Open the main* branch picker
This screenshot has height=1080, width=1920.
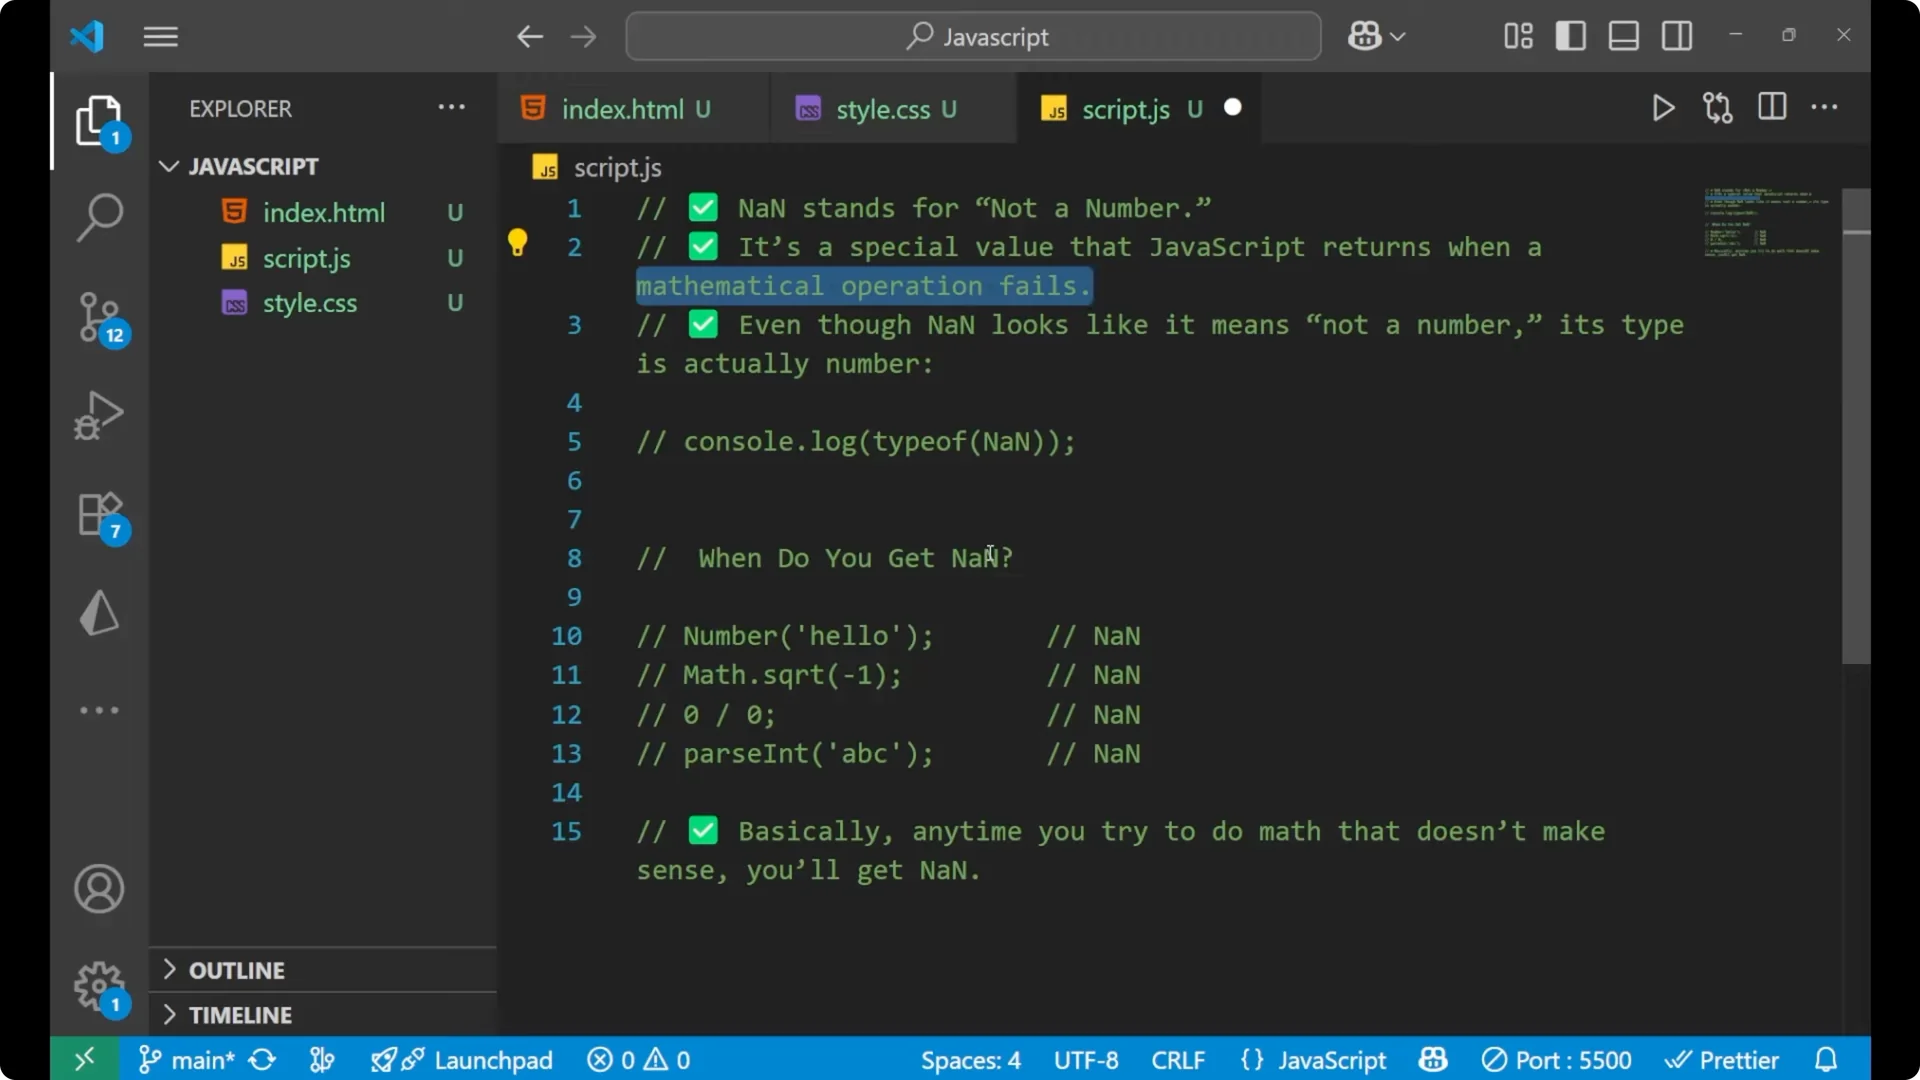click(x=196, y=1059)
